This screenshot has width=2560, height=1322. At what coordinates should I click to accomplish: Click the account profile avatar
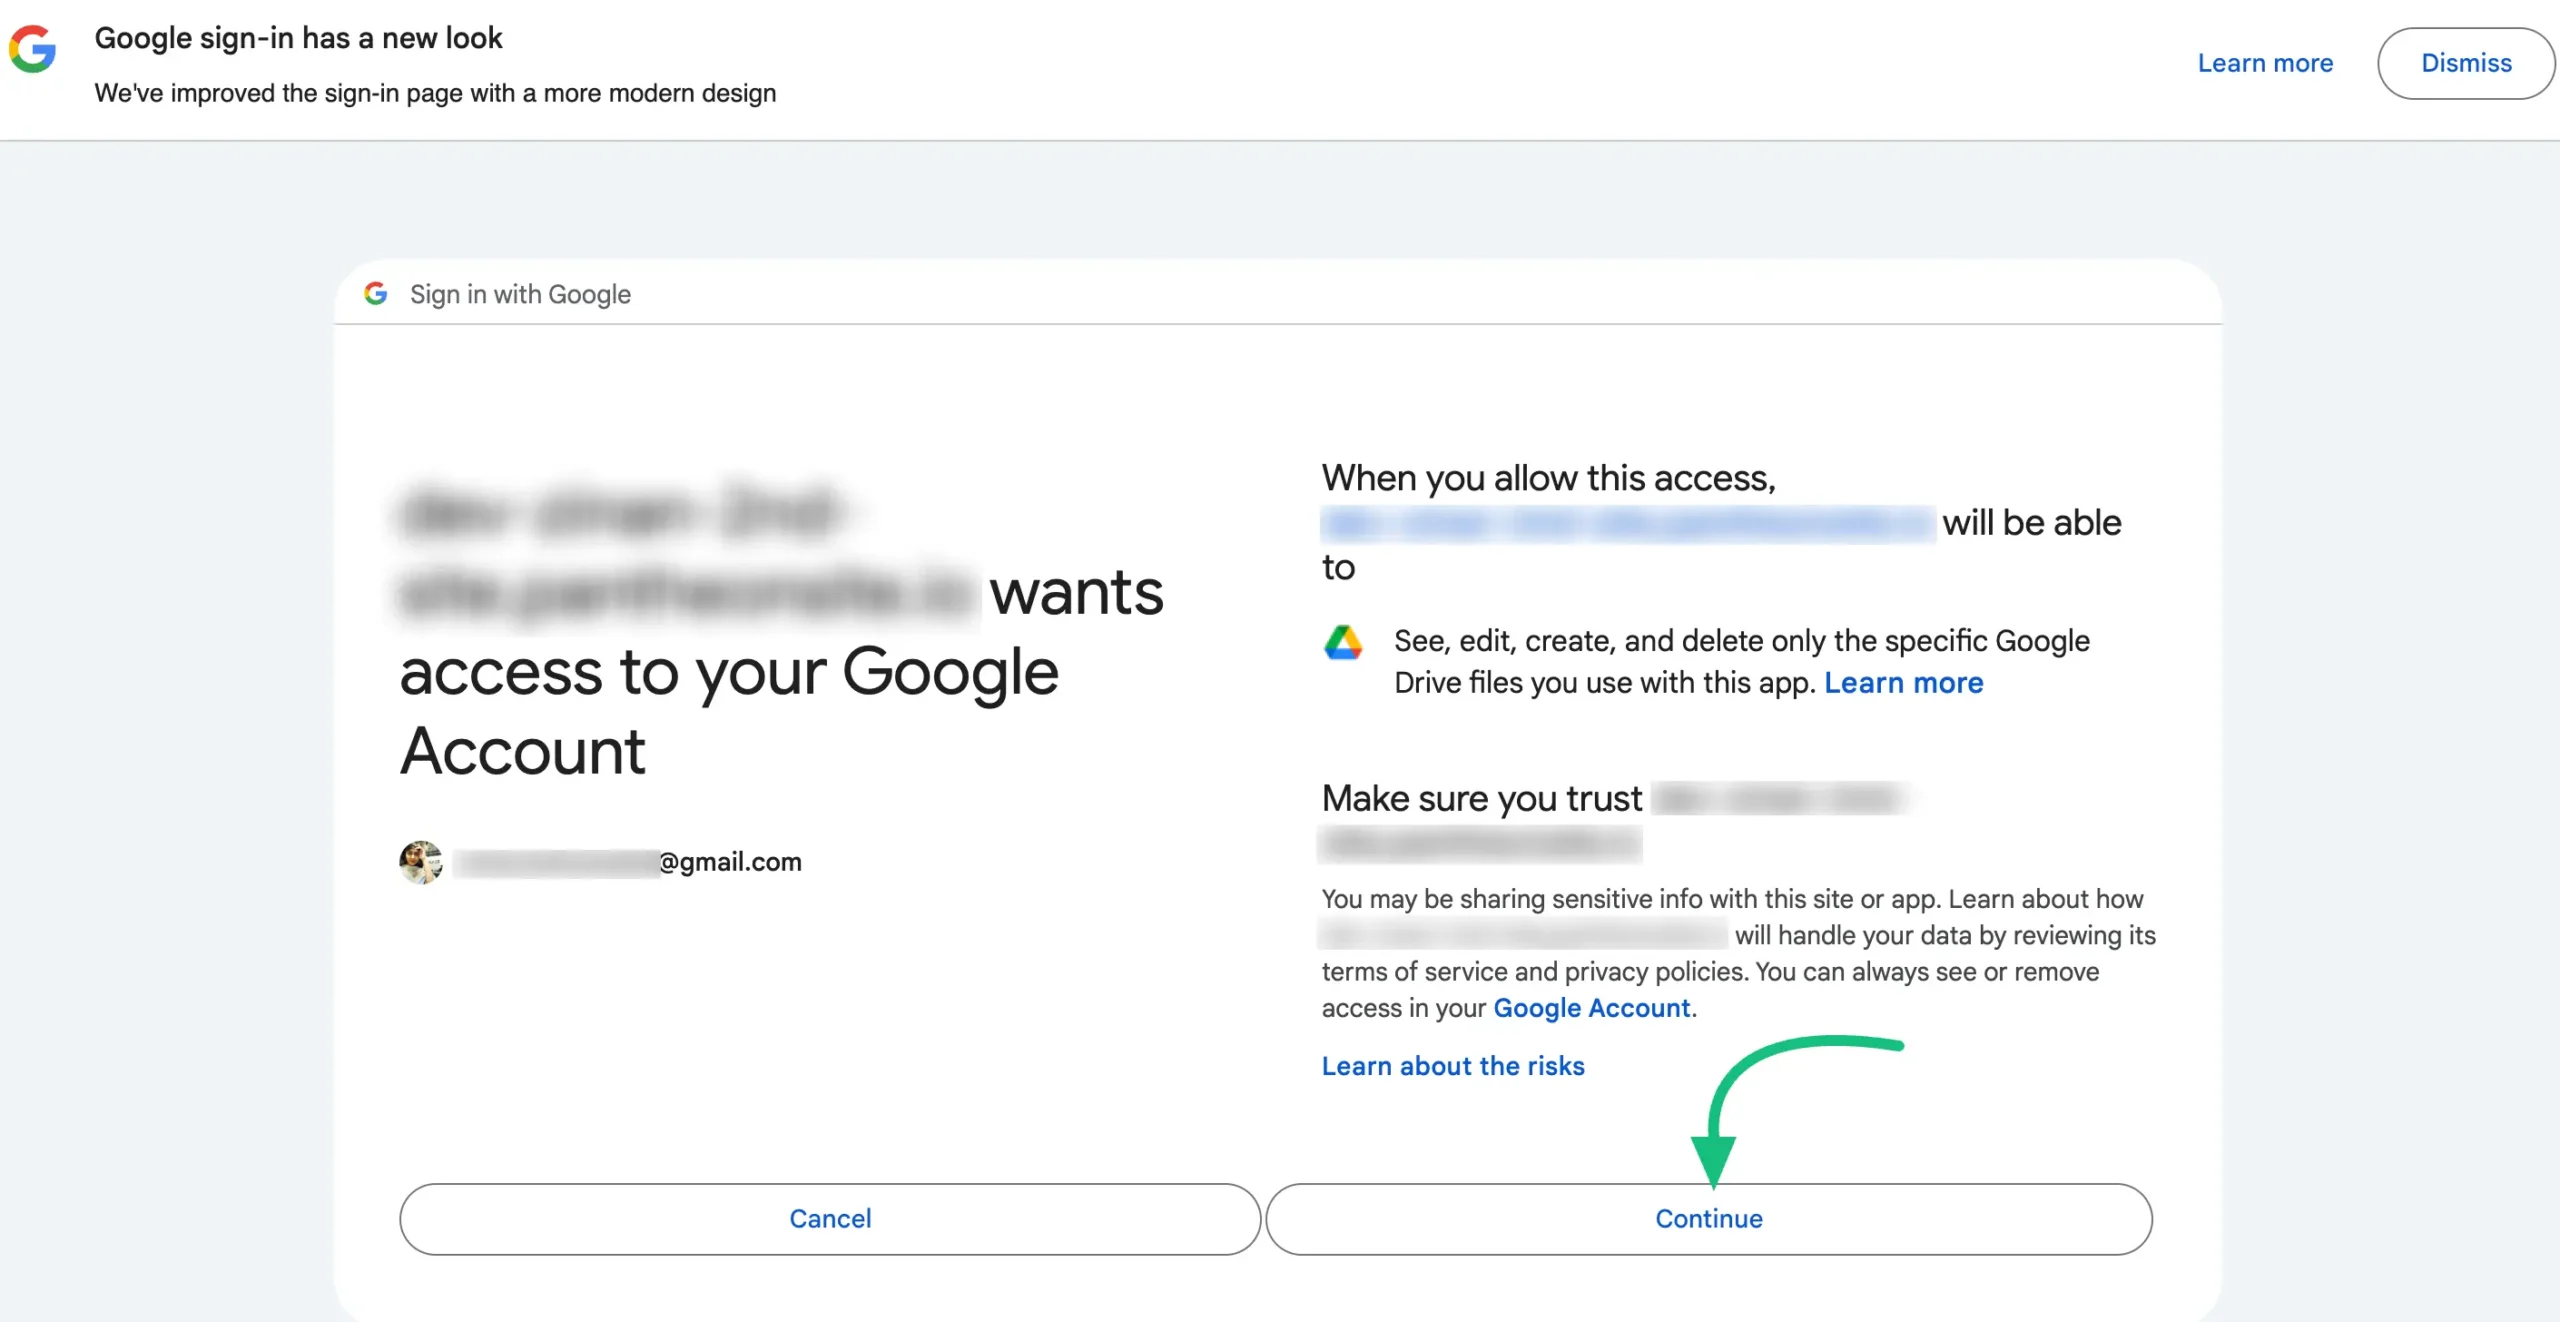pos(421,862)
